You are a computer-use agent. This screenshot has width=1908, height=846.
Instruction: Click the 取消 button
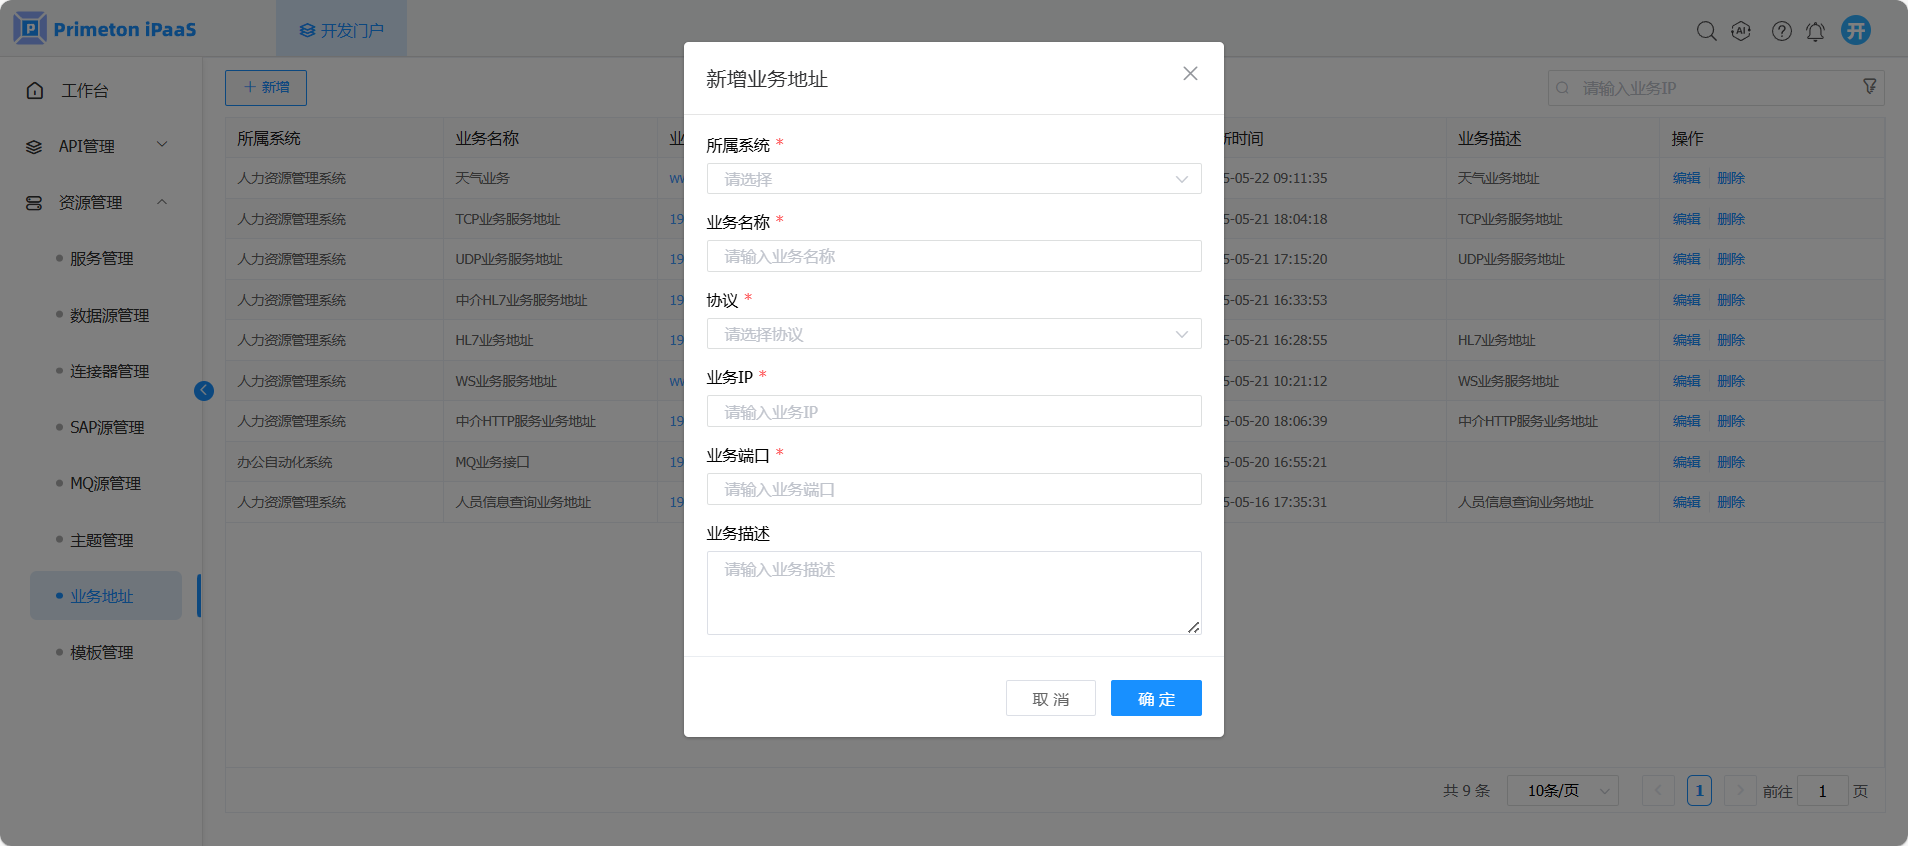tap(1050, 698)
